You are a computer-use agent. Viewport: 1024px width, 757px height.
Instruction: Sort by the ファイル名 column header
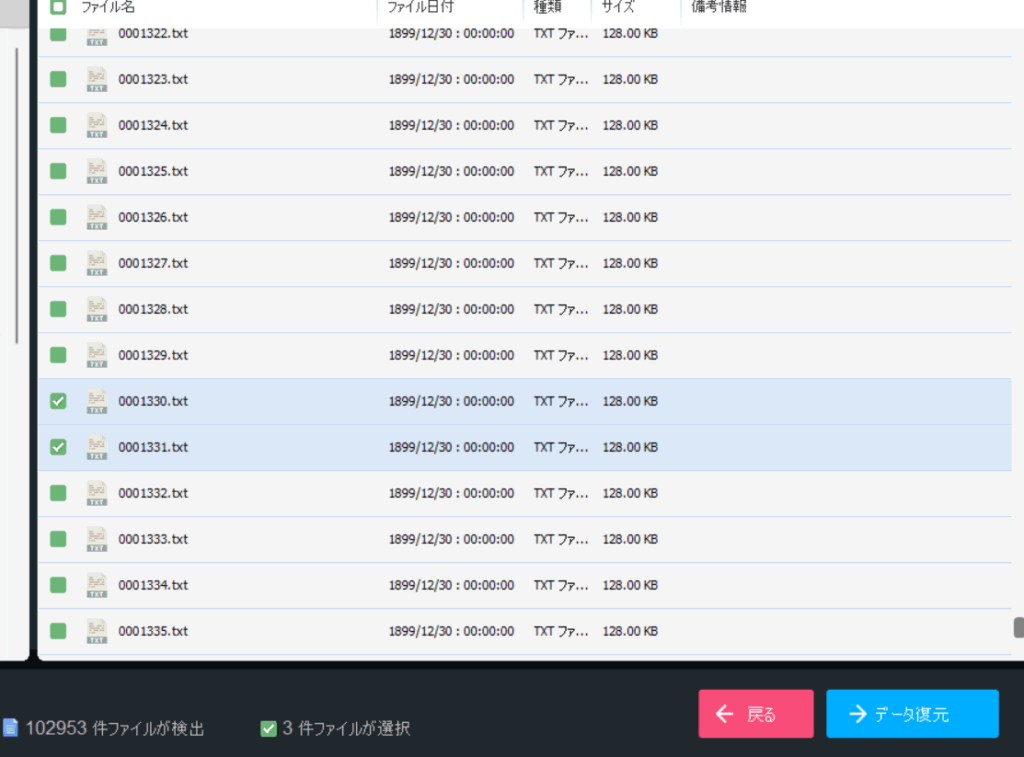[108, 7]
